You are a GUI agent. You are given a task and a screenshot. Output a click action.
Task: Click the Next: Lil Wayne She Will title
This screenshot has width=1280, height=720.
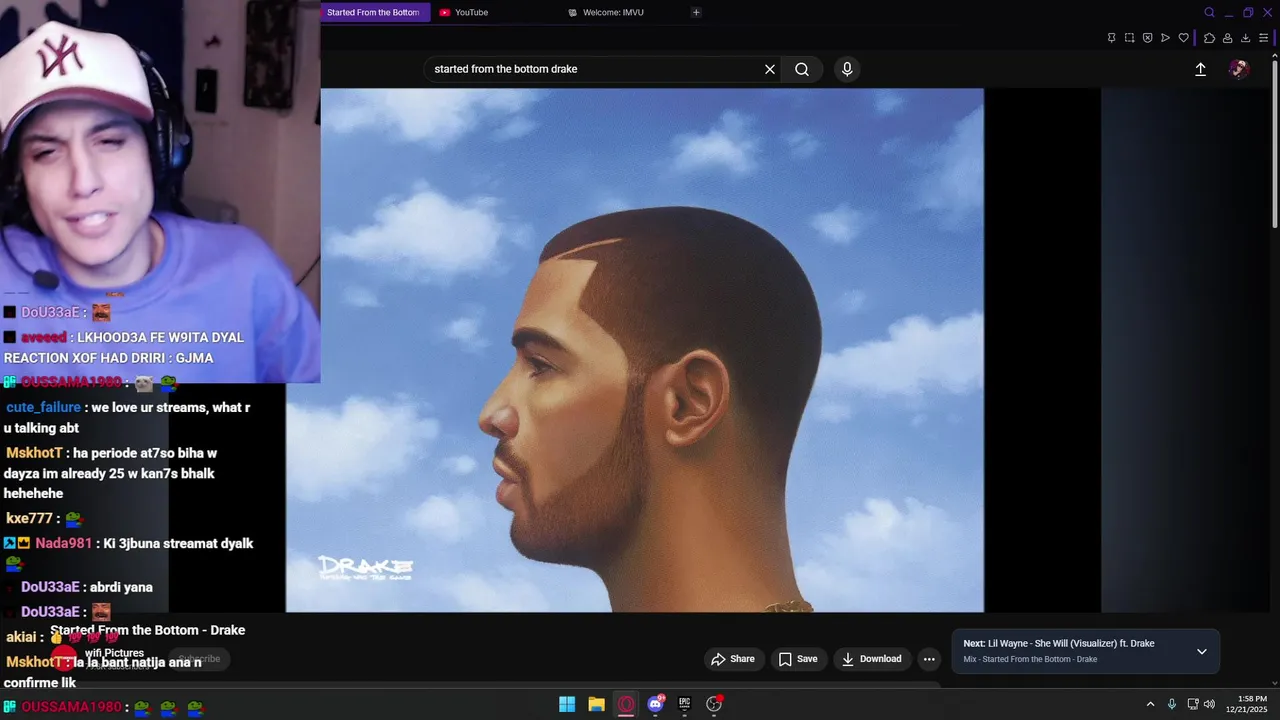[1059, 643]
